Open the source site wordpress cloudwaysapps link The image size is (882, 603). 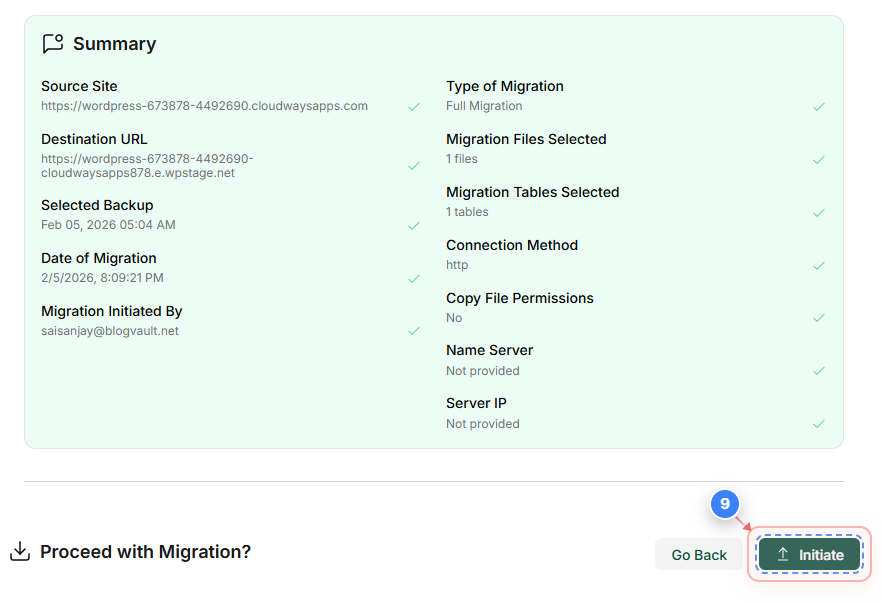coord(204,105)
